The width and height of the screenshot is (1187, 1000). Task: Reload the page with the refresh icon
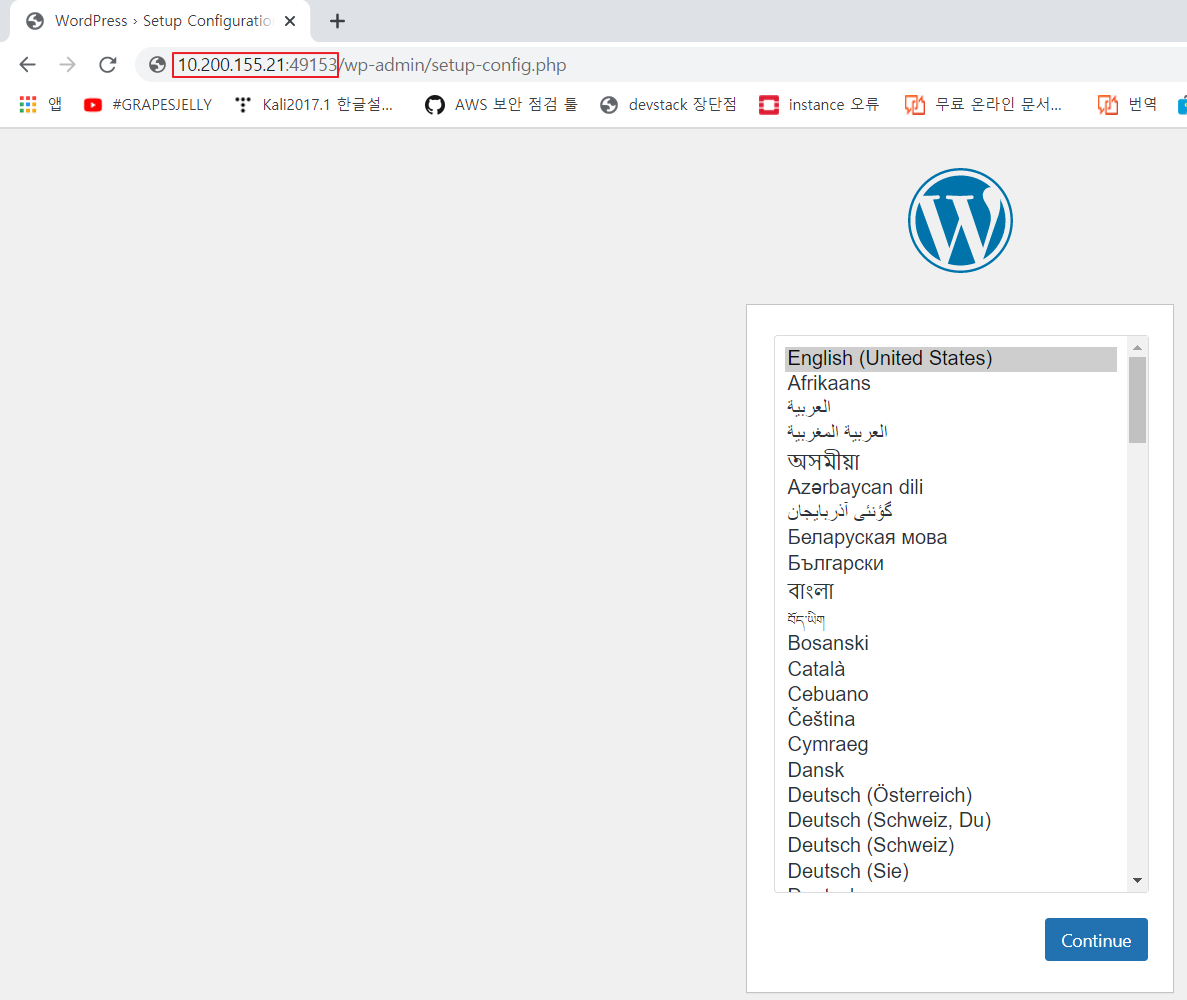[107, 65]
